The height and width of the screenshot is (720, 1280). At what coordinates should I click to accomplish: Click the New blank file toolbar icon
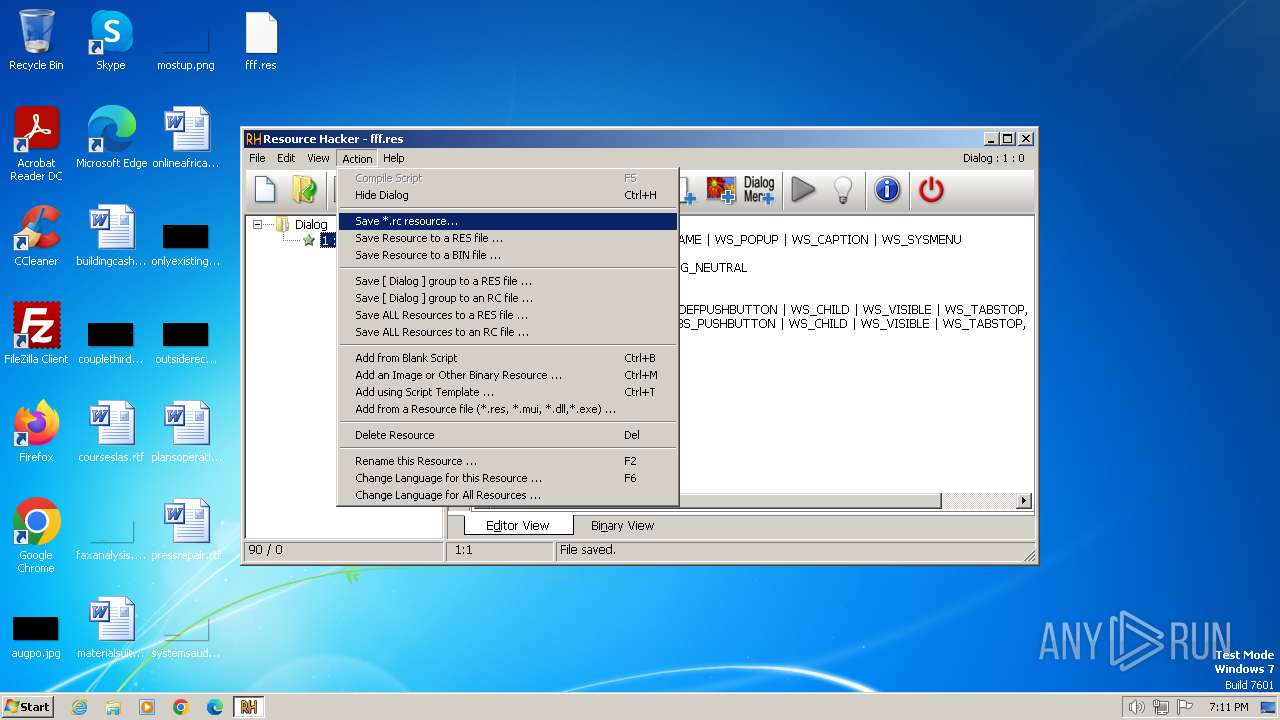point(265,189)
